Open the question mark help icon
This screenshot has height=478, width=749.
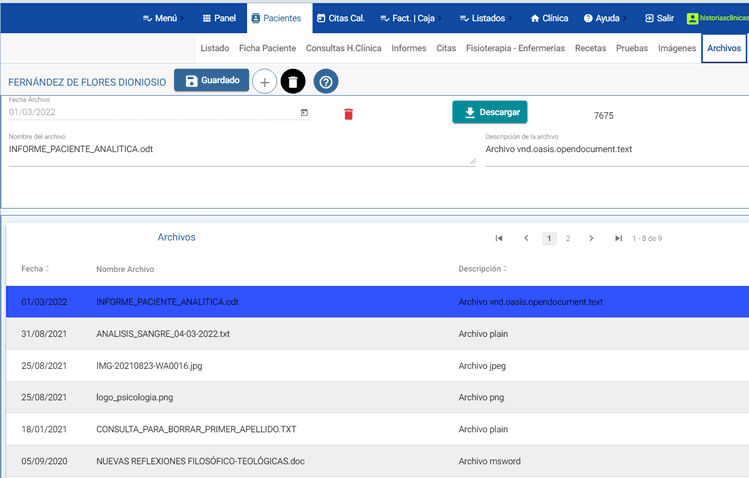[325, 82]
